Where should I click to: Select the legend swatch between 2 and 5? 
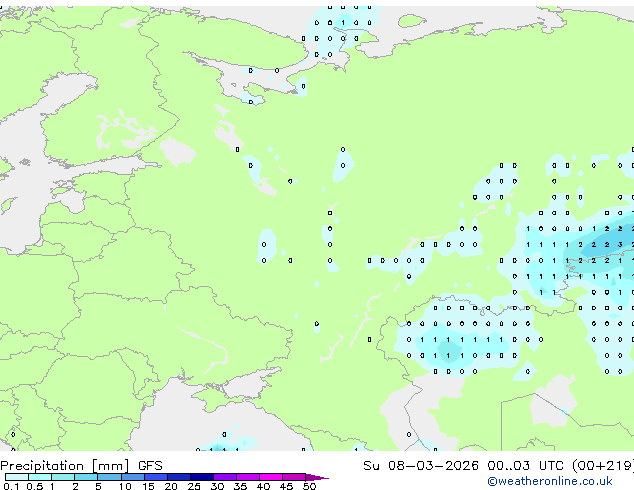pyautogui.click(x=86, y=477)
